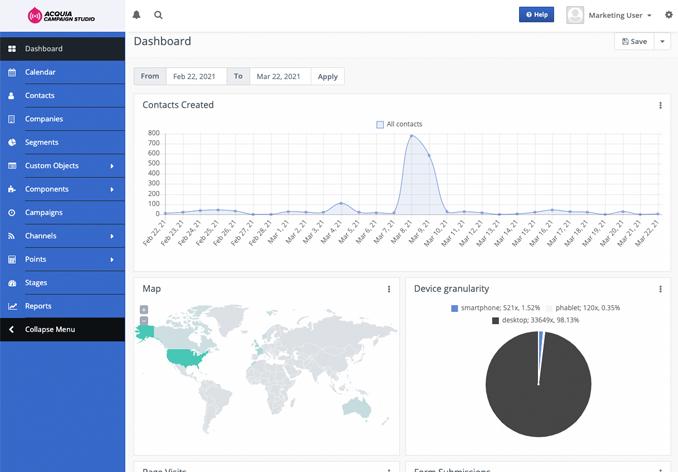The width and height of the screenshot is (678, 472).
Task: Toggle the smartphone legend series
Action: [455, 308]
